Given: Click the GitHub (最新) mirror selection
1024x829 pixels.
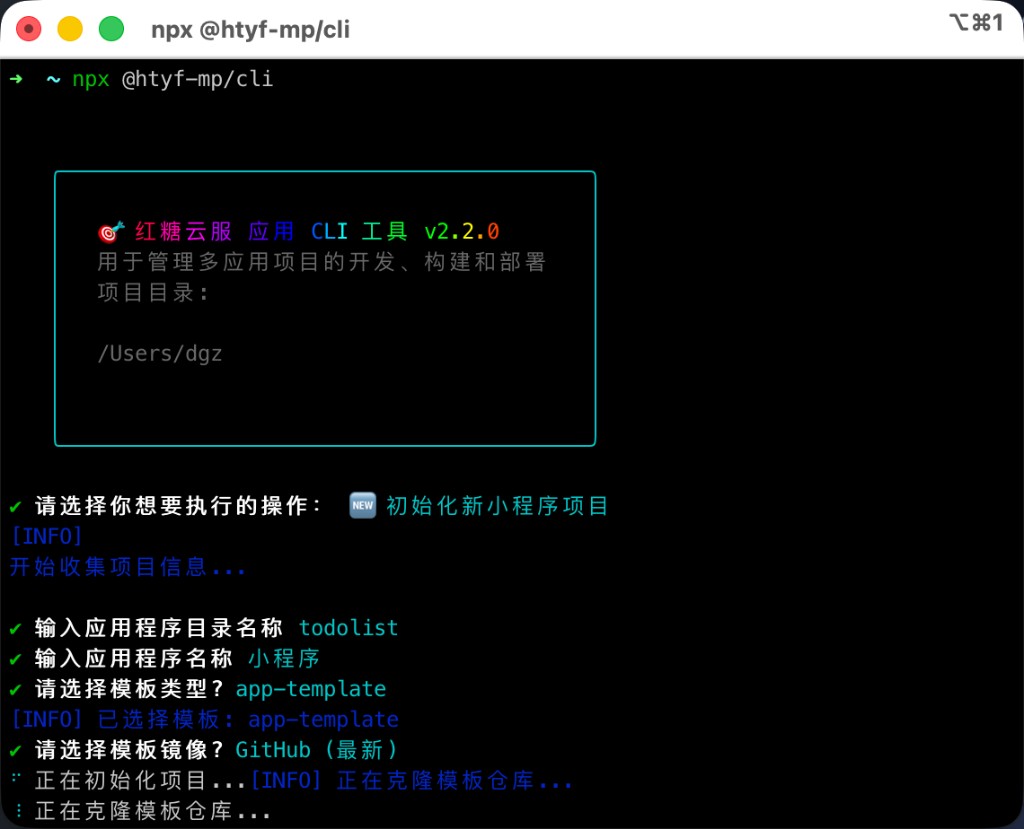Looking at the screenshot, I should click(317, 750).
